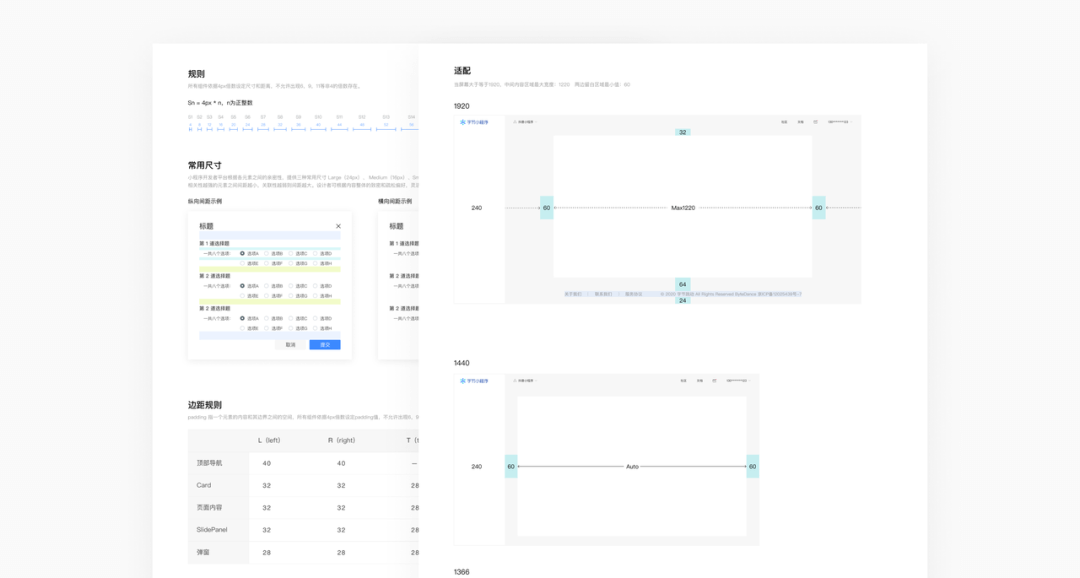Click the Max1220 width label

point(683,207)
